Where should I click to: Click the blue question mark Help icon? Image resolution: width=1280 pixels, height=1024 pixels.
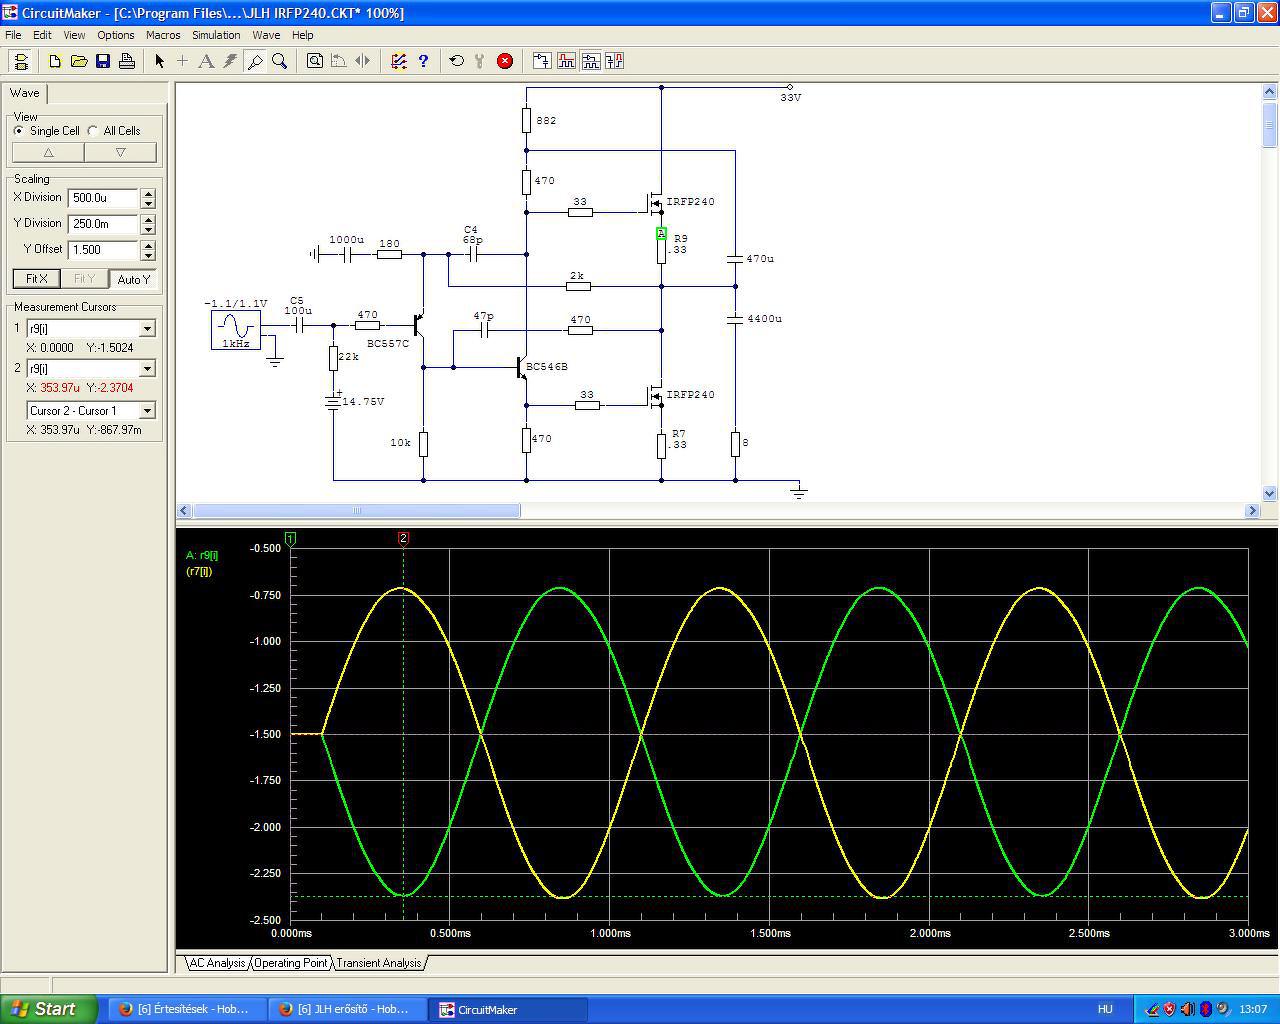point(423,61)
